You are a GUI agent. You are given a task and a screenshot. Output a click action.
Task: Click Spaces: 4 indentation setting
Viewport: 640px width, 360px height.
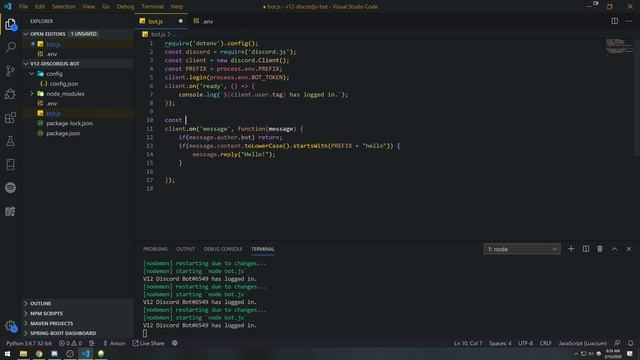[500, 343]
